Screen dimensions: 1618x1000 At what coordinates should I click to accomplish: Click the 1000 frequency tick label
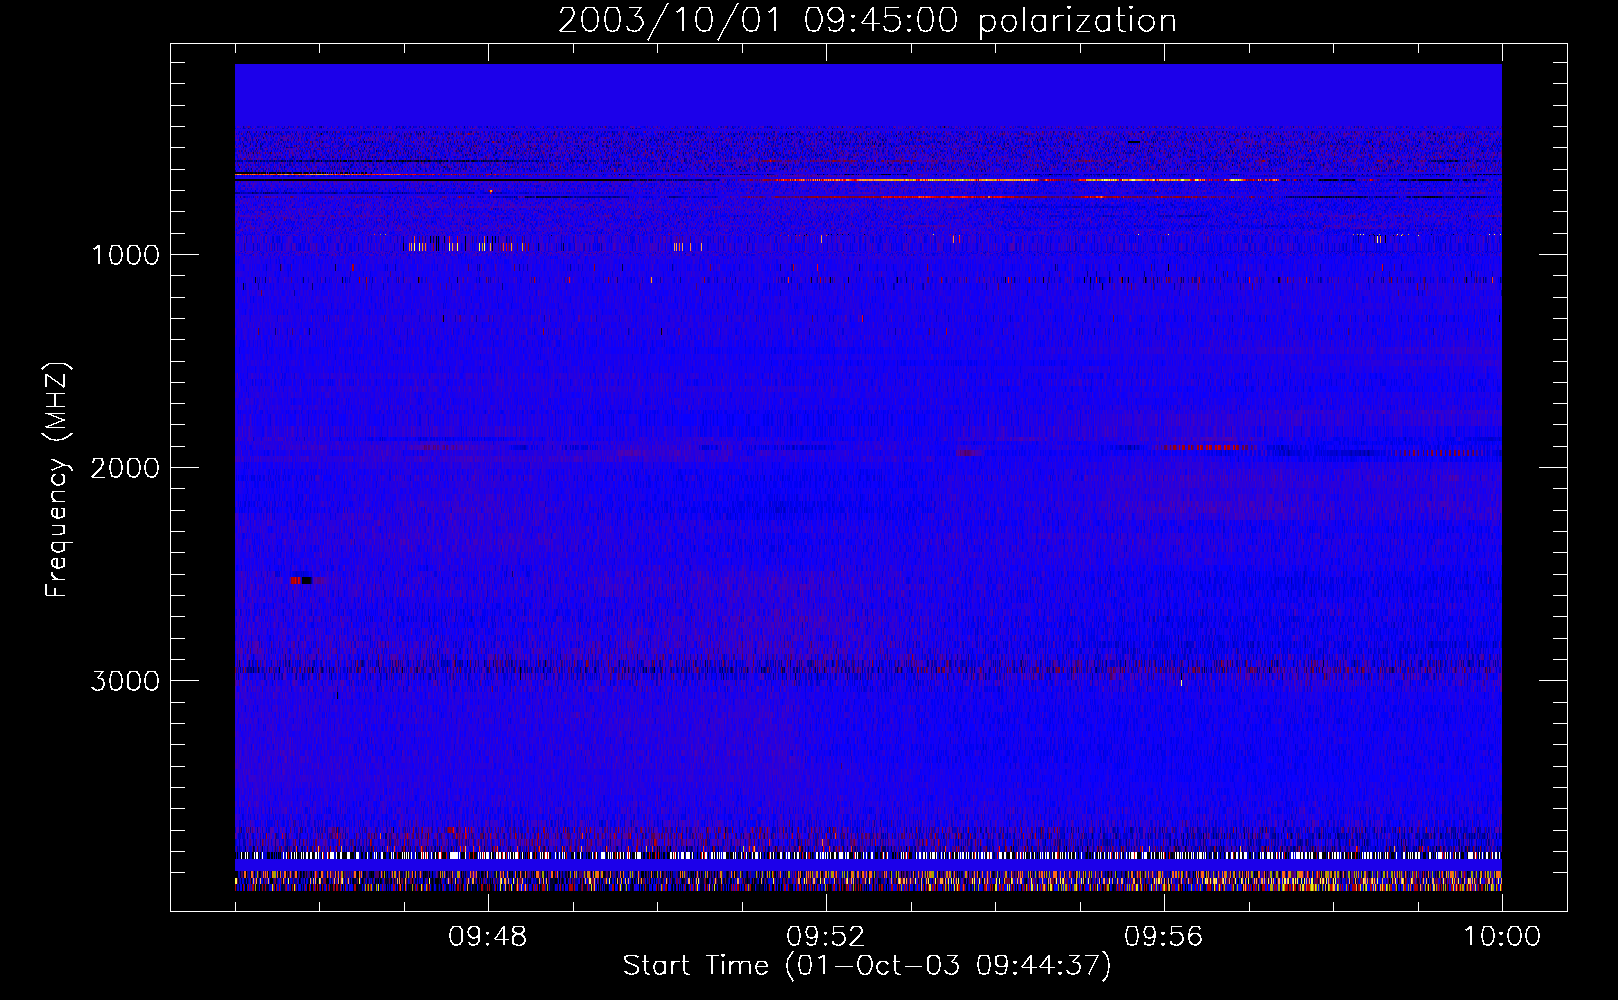click(x=125, y=255)
